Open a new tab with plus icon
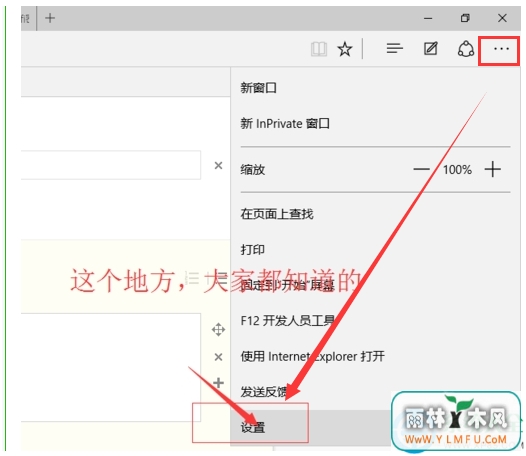Image resolution: width=526 pixels, height=456 pixels. pyautogui.click(x=50, y=18)
